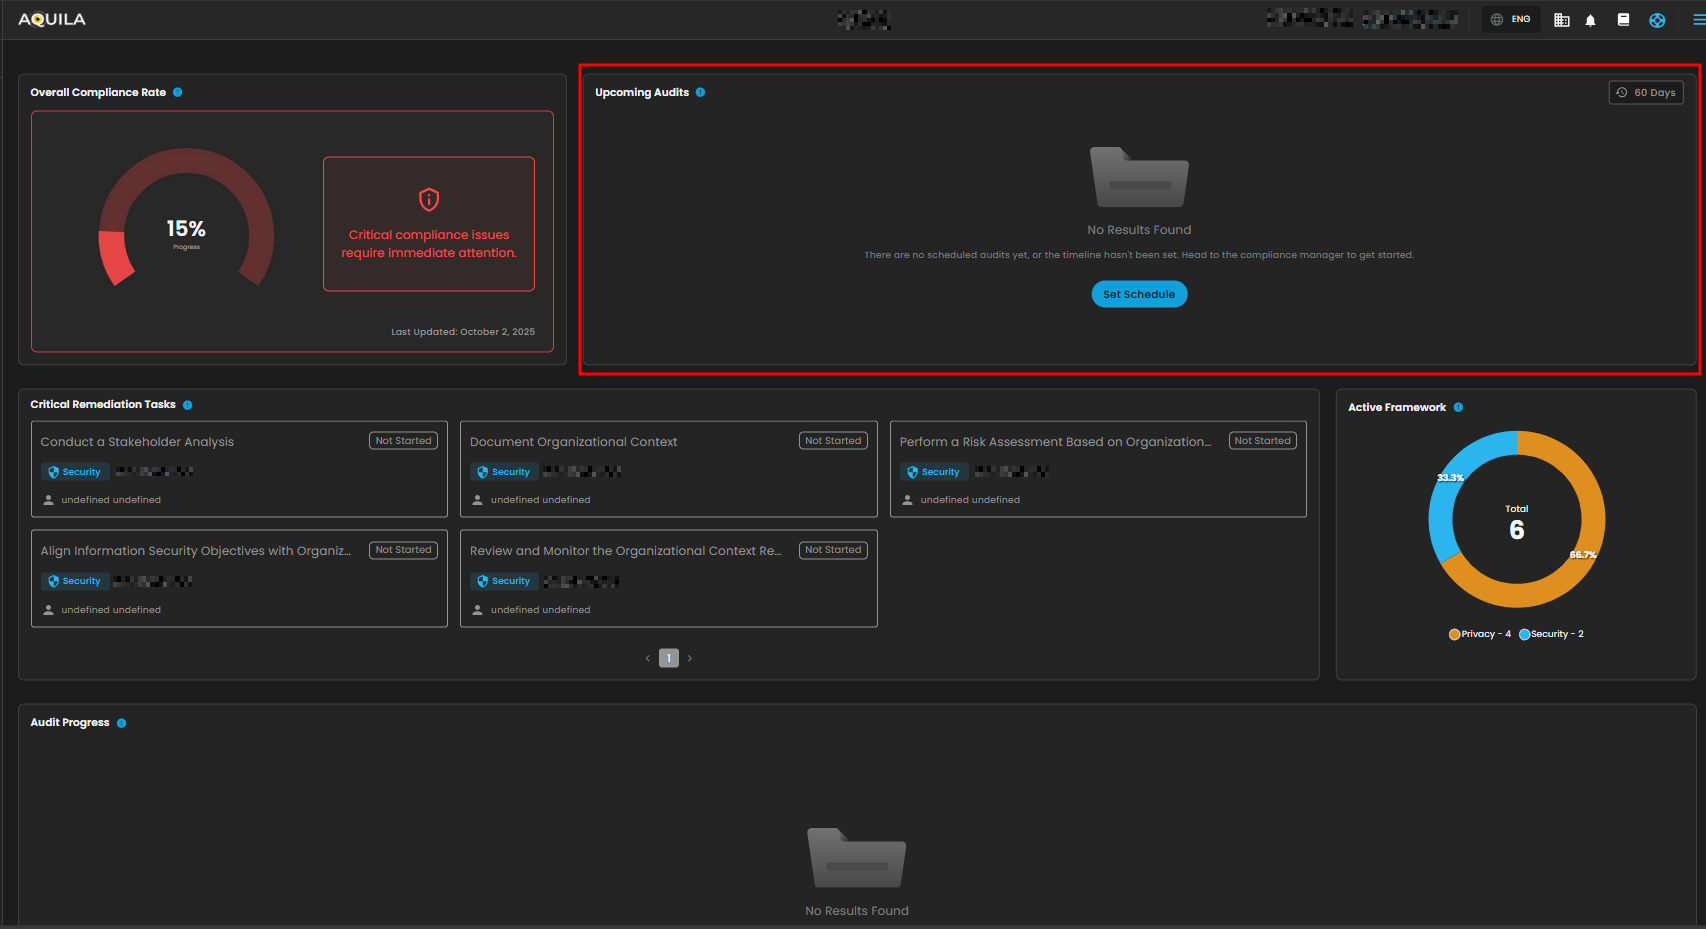Open the 60 Days timeframe selector
Screen dimensions: 1706x929
tap(1645, 92)
